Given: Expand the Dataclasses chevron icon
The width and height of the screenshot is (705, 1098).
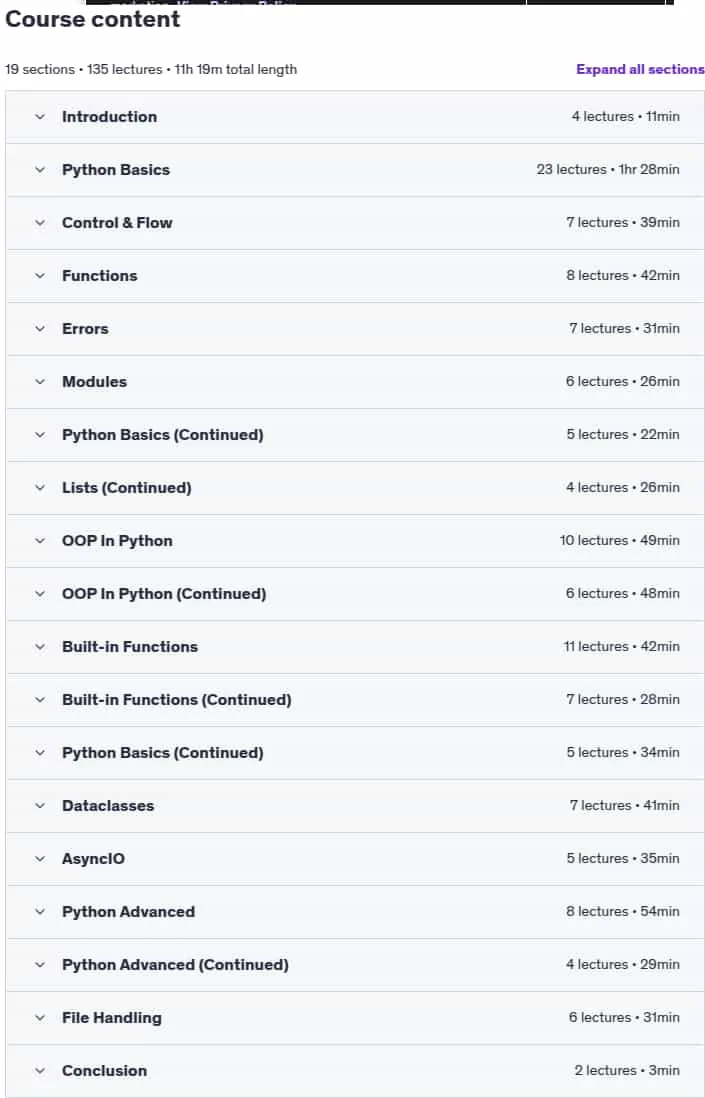Looking at the screenshot, I should click(40, 806).
